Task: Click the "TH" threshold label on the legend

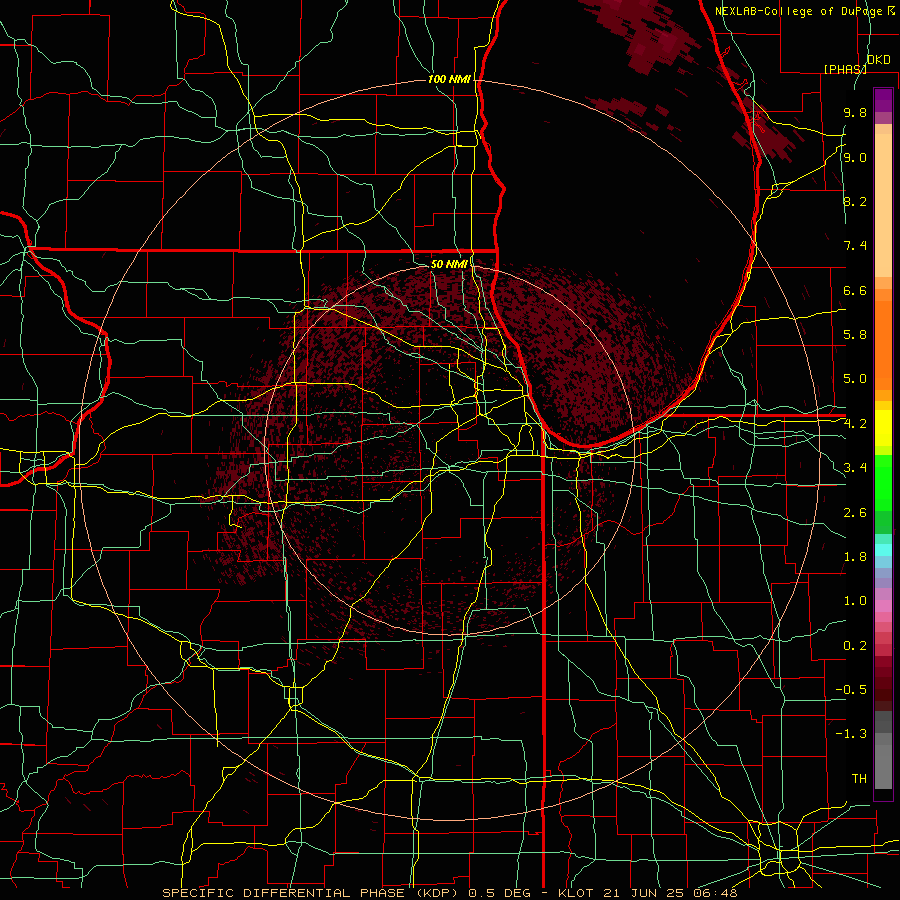Action: pyautogui.click(x=859, y=779)
